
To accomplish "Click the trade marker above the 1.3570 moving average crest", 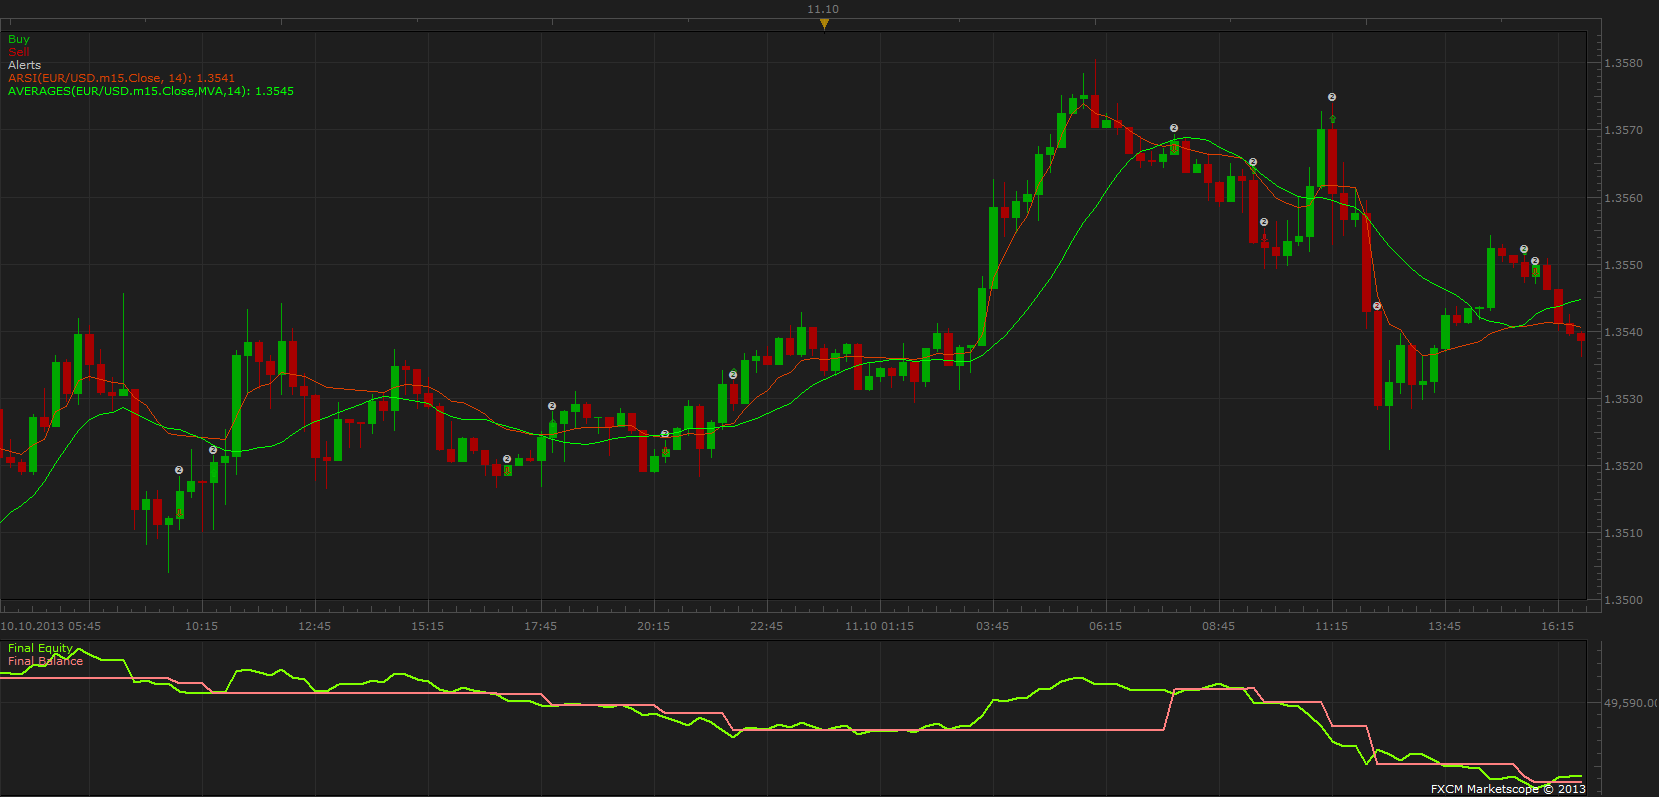I will [x=1174, y=129].
